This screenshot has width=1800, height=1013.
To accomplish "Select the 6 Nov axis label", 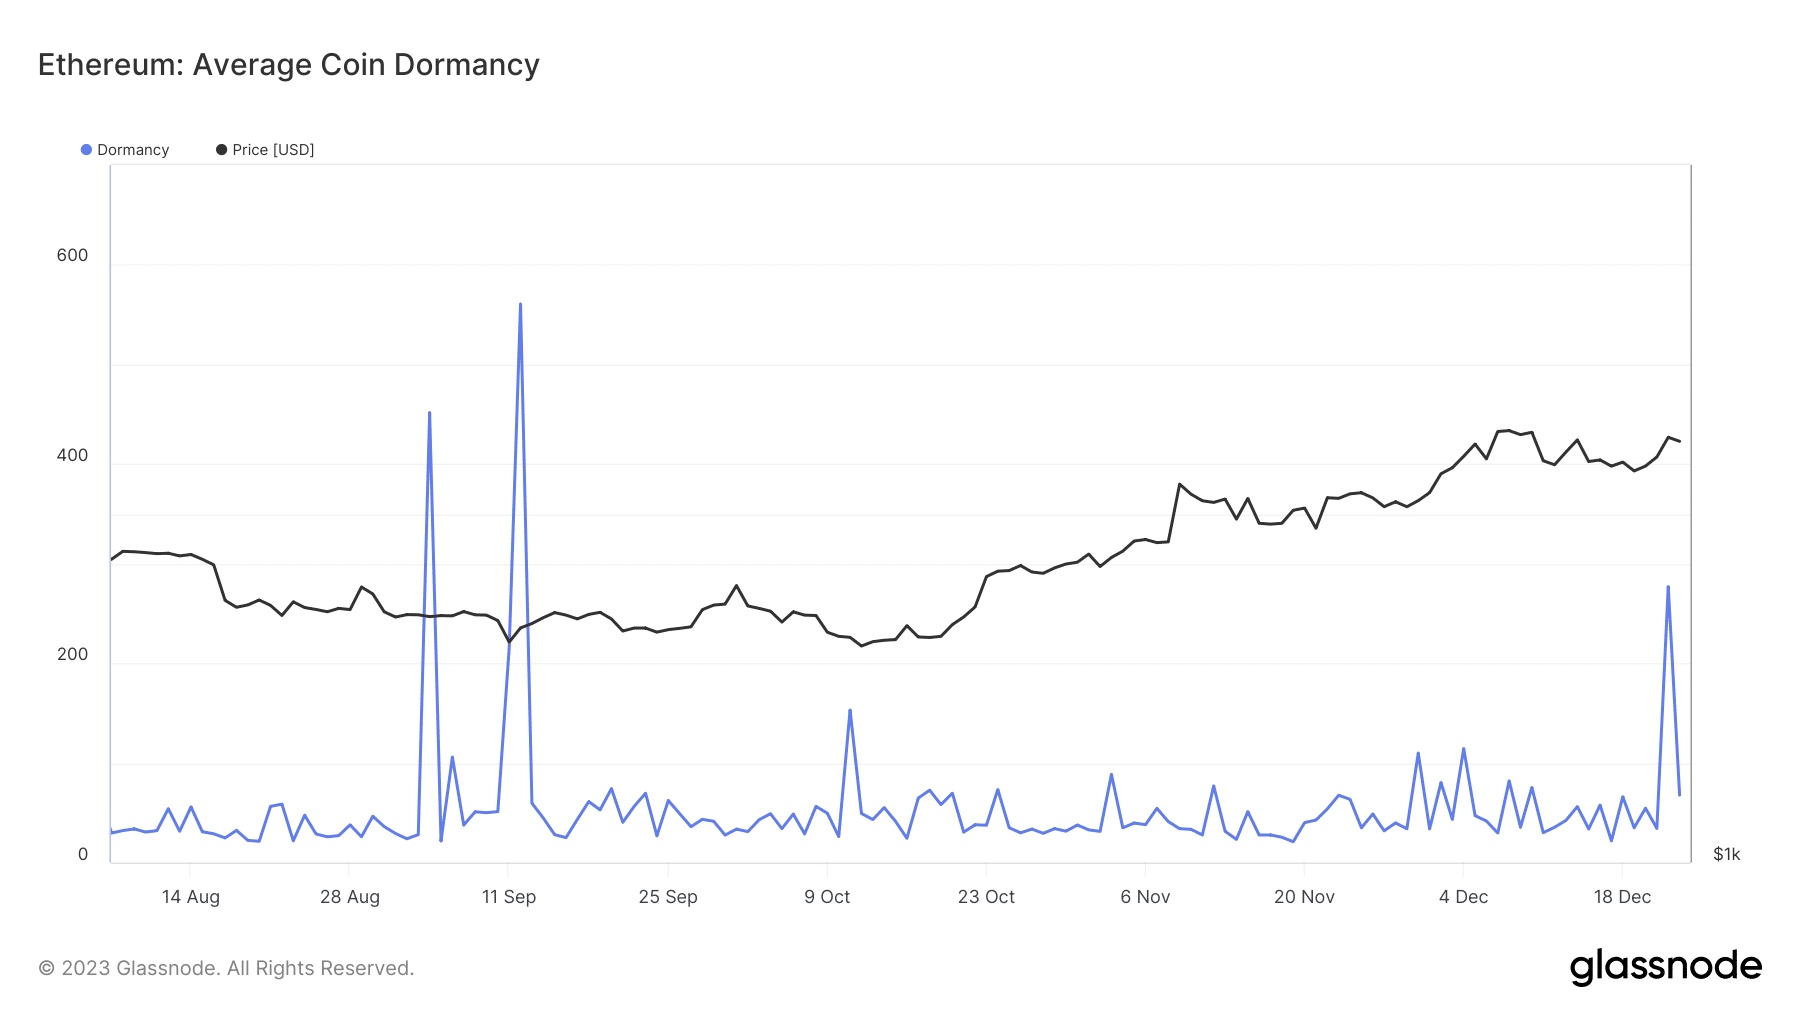I will tap(1145, 897).
